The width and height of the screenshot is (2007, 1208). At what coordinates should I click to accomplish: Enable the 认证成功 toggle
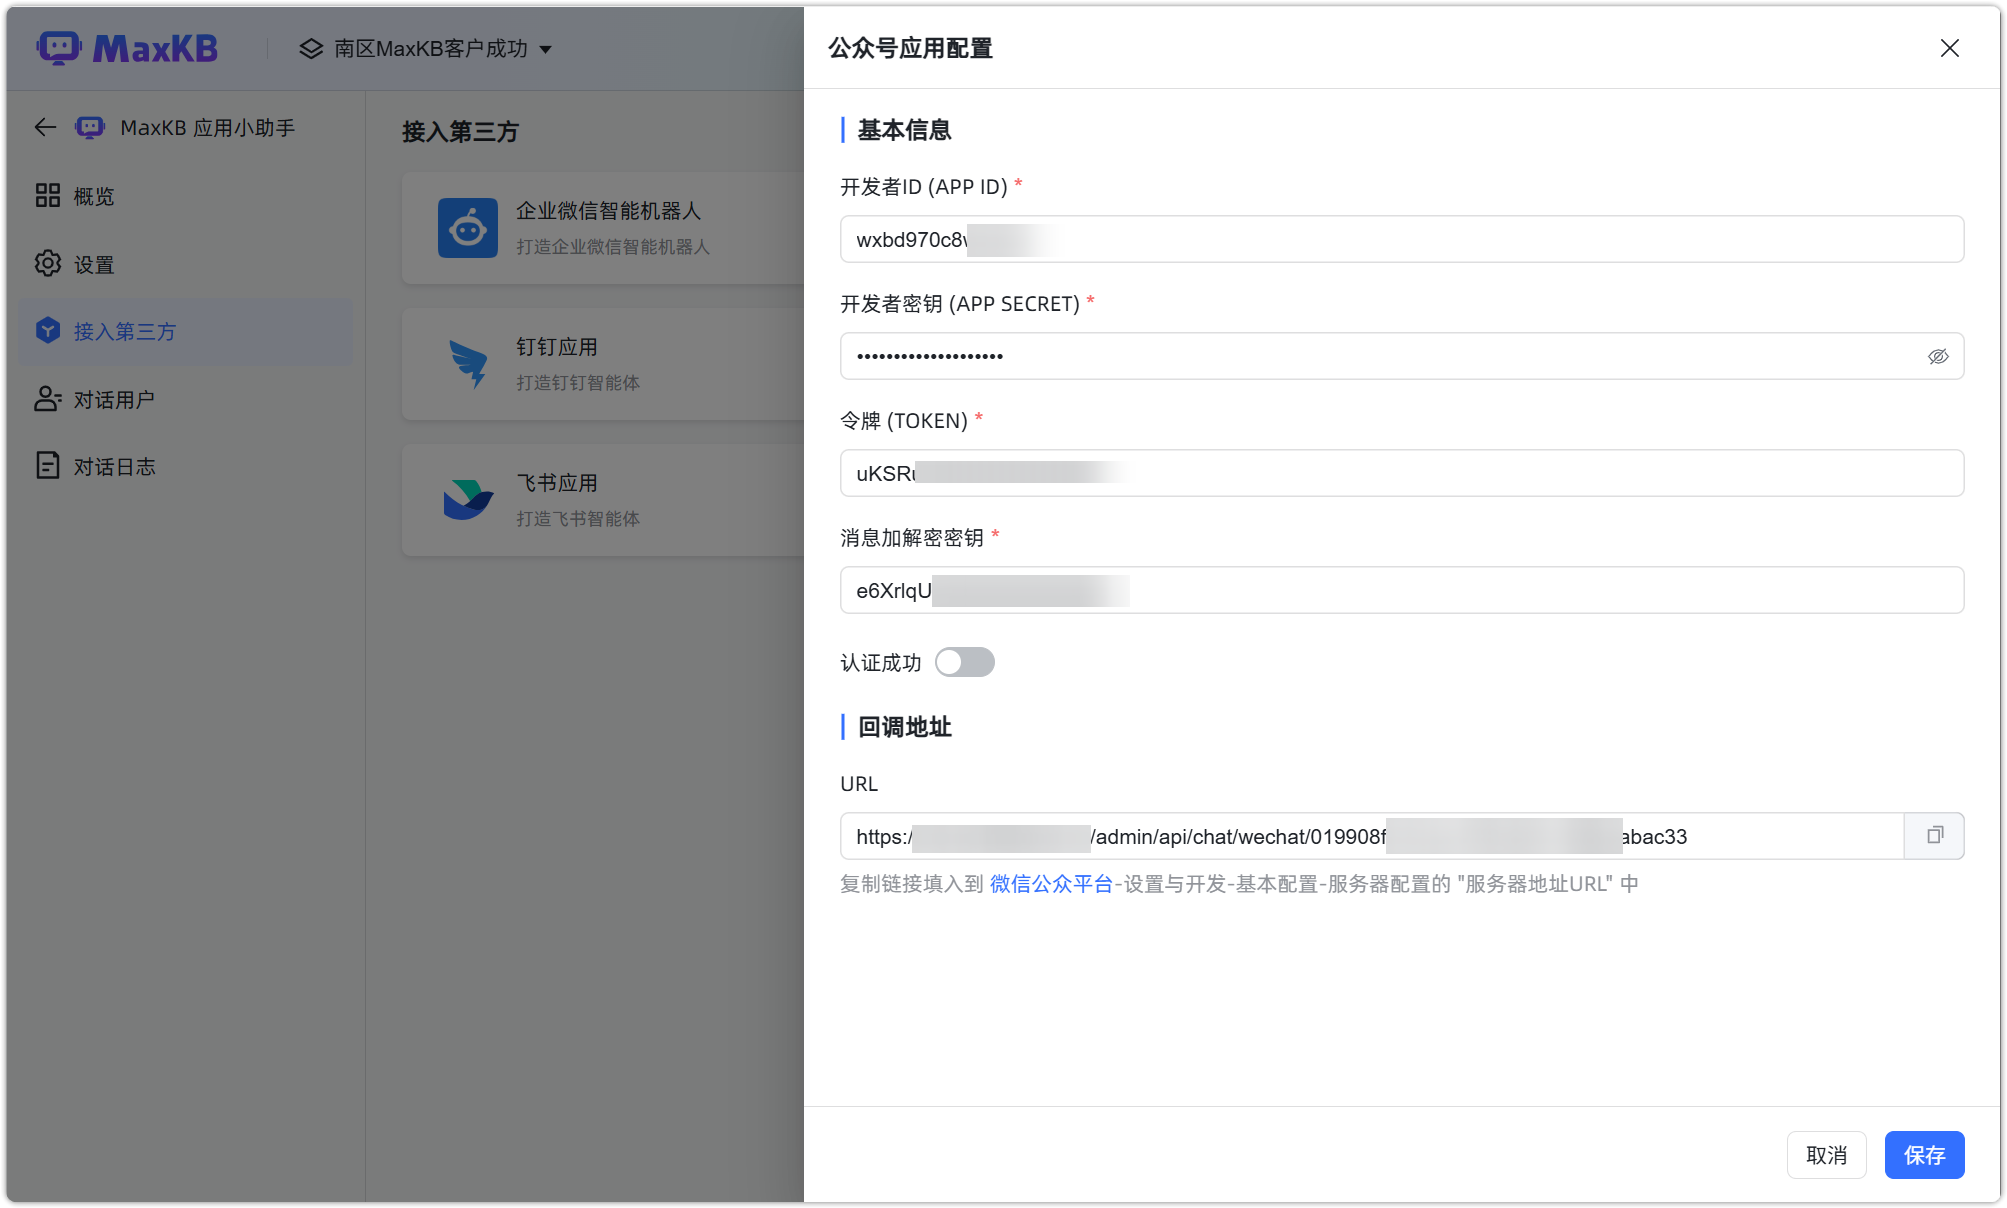964,661
